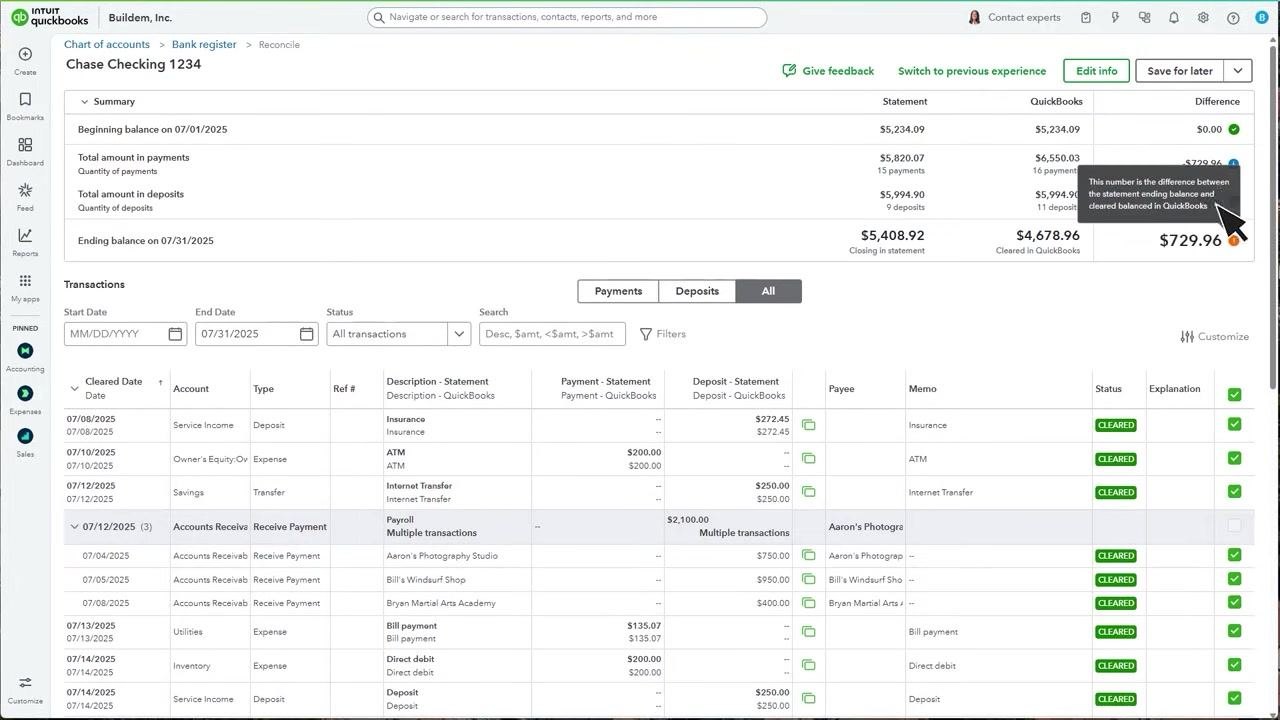Click the CLEARED status badge for Insurance
The height and width of the screenshot is (720, 1280).
pos(1116,425)
